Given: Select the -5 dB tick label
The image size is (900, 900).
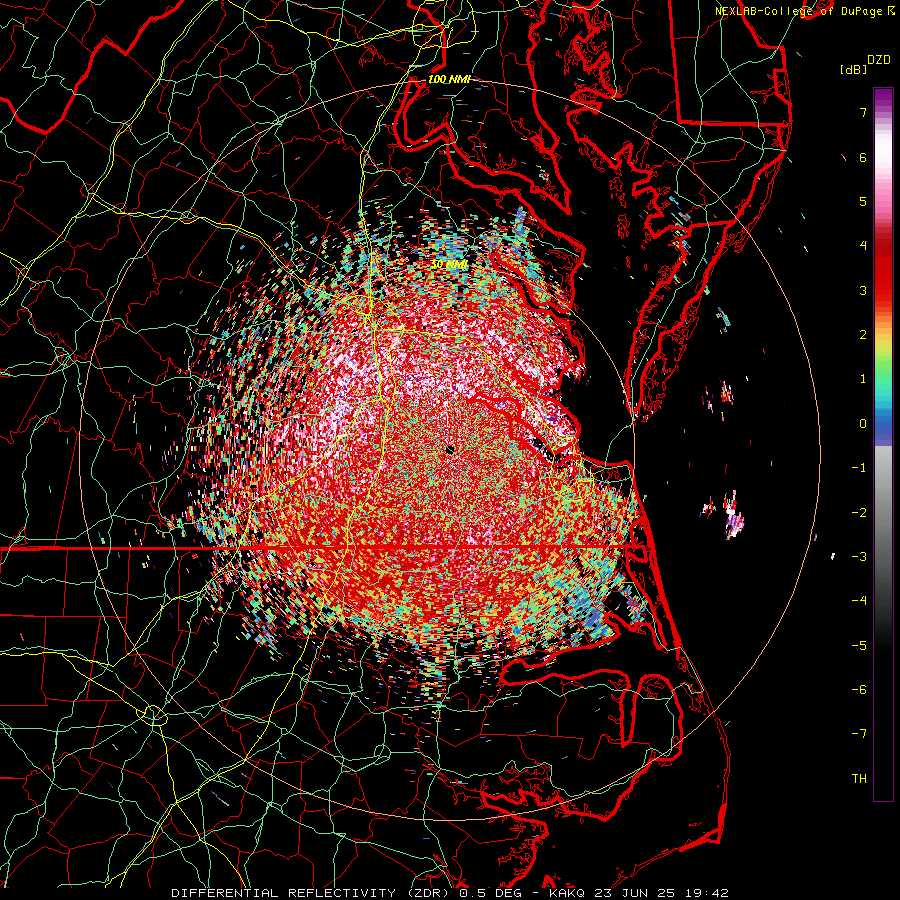Looking at the screenshot, I should [x=859, y=646].
